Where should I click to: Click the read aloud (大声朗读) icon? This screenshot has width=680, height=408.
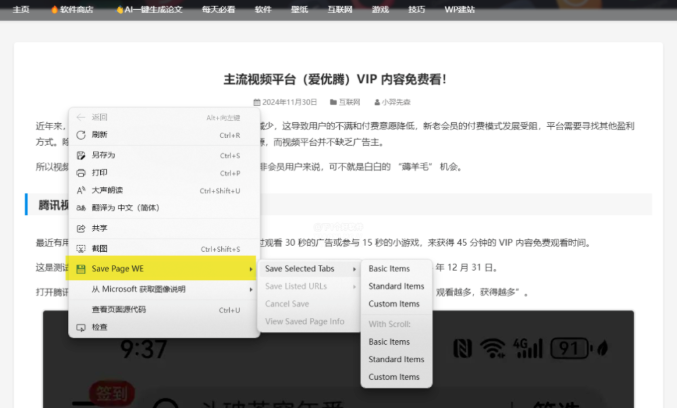click(x=80, y=190)
